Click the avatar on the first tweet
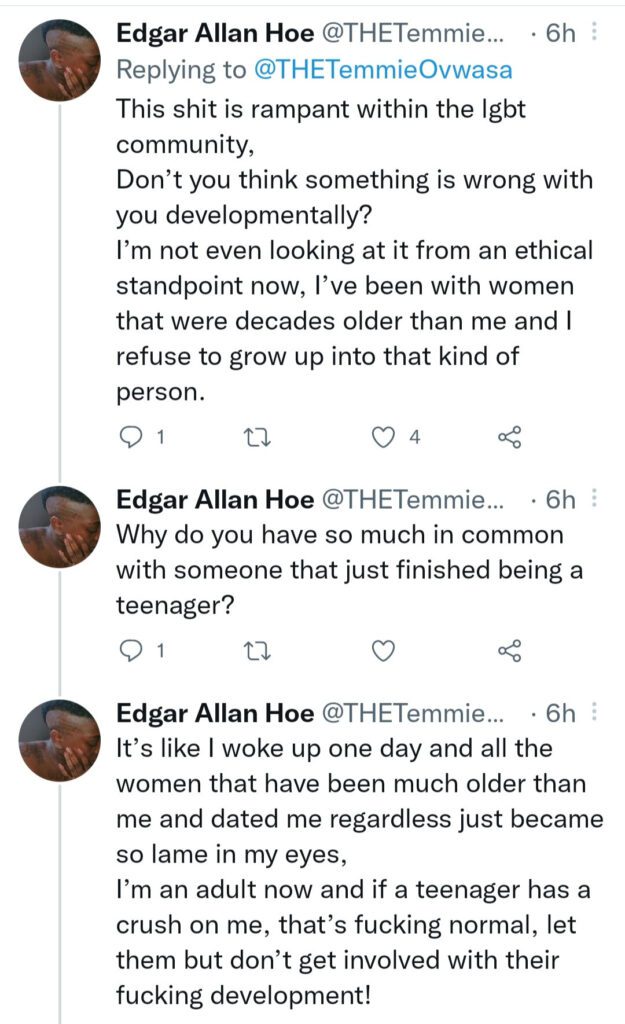 59,61
